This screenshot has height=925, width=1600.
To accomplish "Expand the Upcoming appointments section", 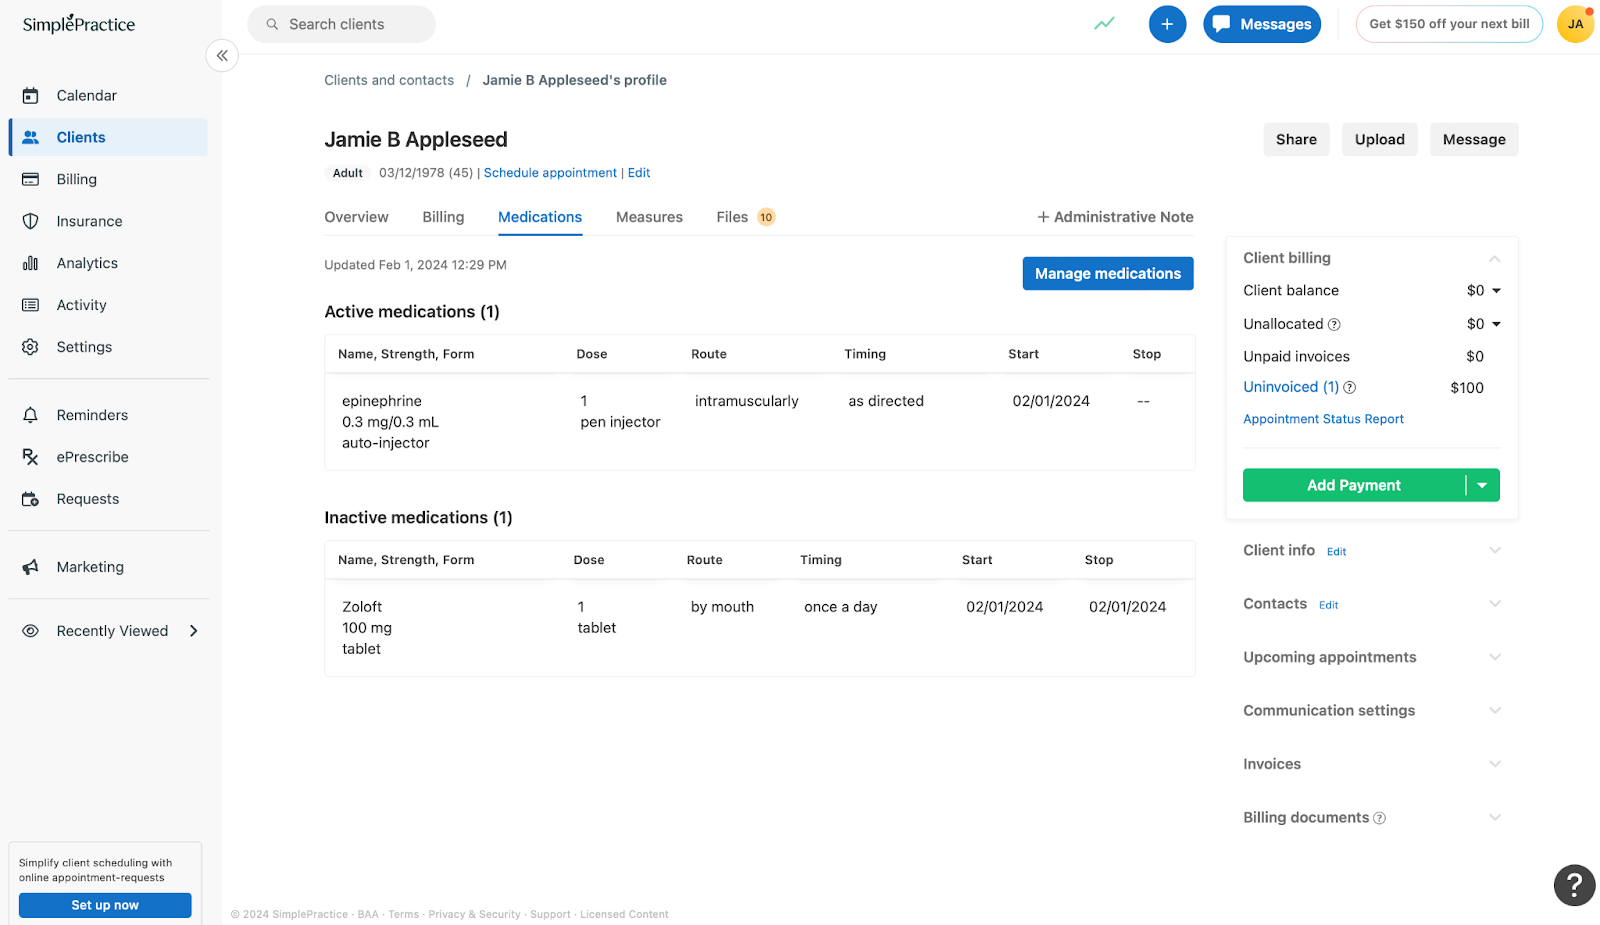I will [x=1494, y=657].
